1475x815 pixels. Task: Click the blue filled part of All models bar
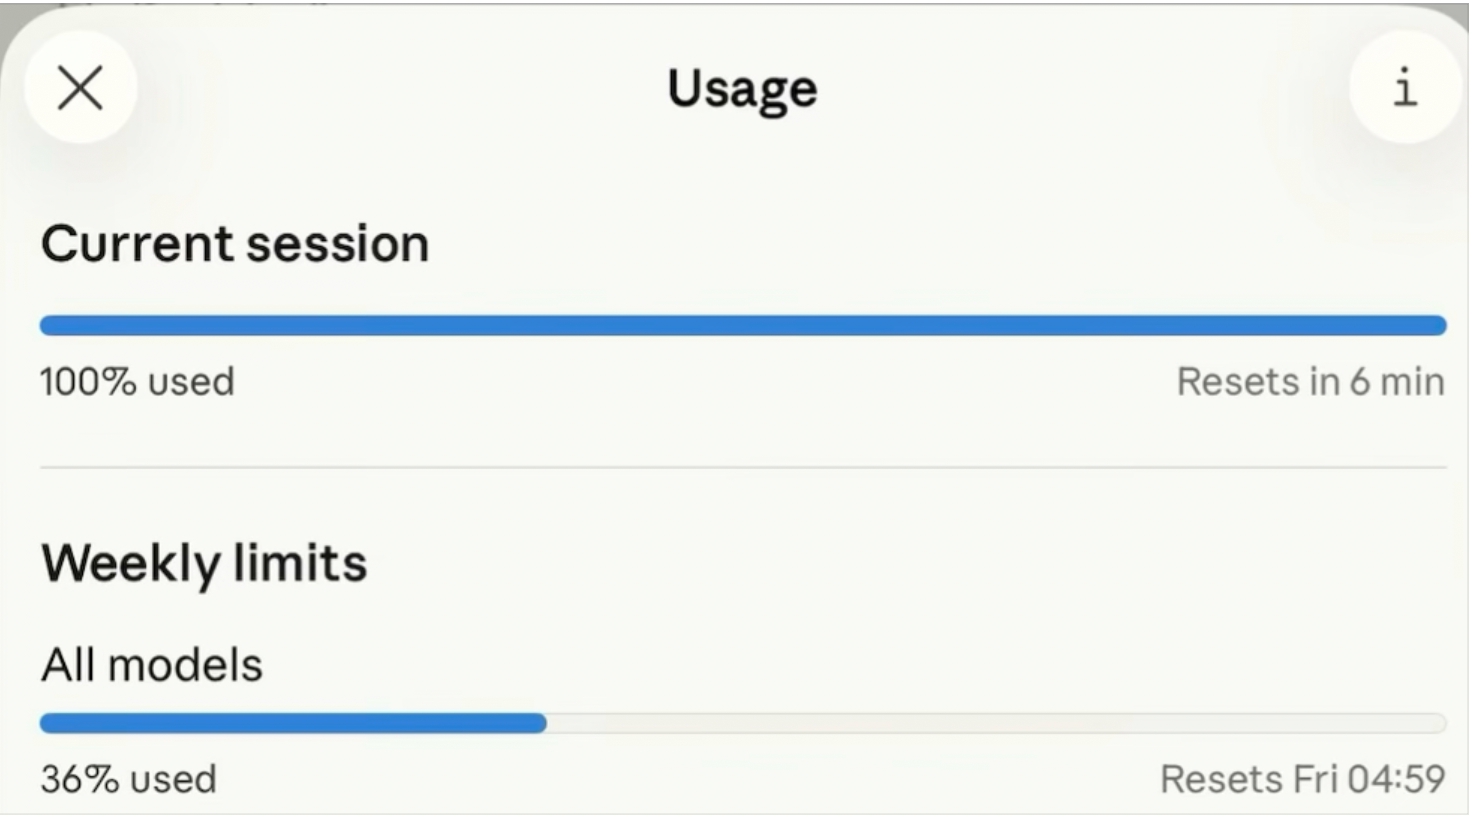(292, 723)
